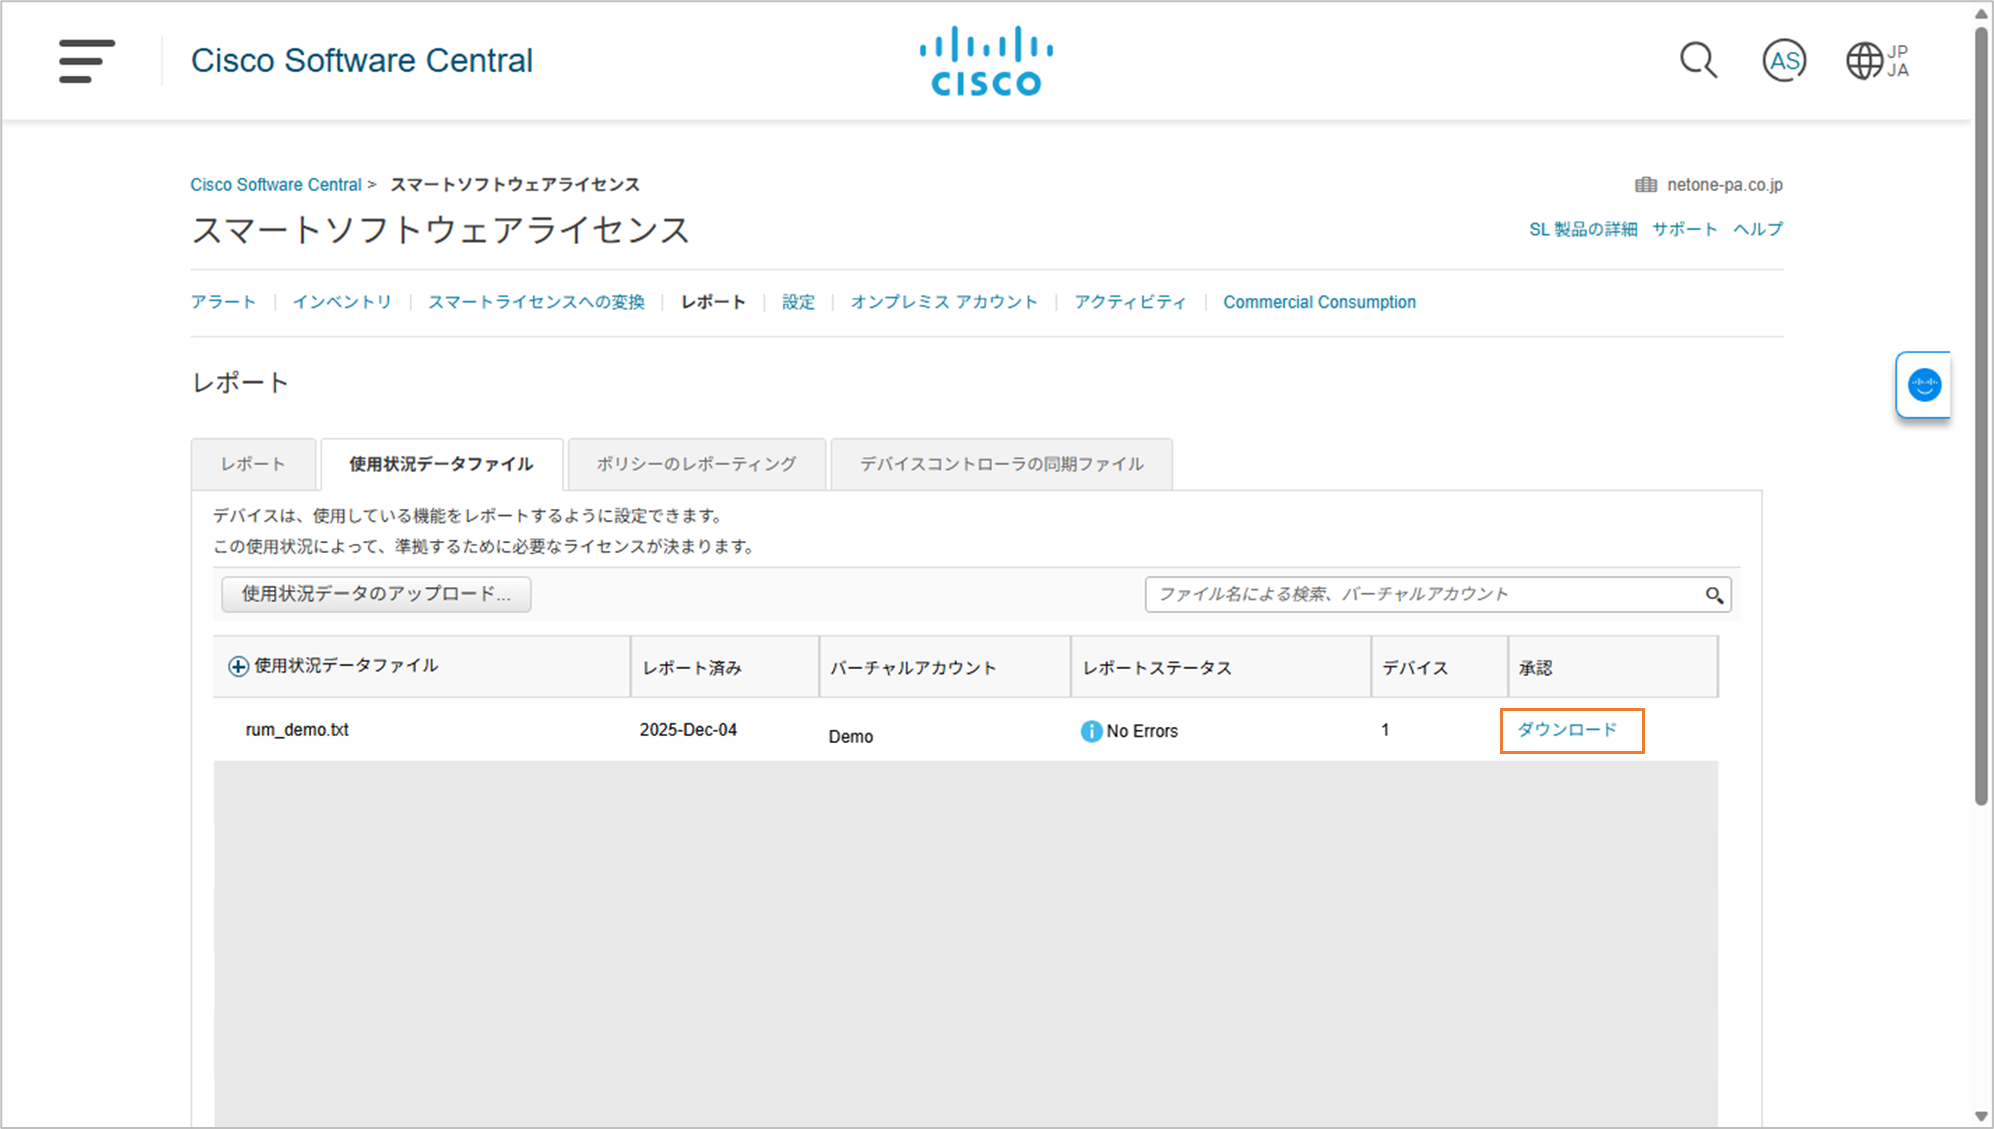This screenshot has width=1994, height=1129.
Task: Switch to the デバイスコントローラの同期ファイル tab
Action: pyautogui.click(x=1001, y=464)
